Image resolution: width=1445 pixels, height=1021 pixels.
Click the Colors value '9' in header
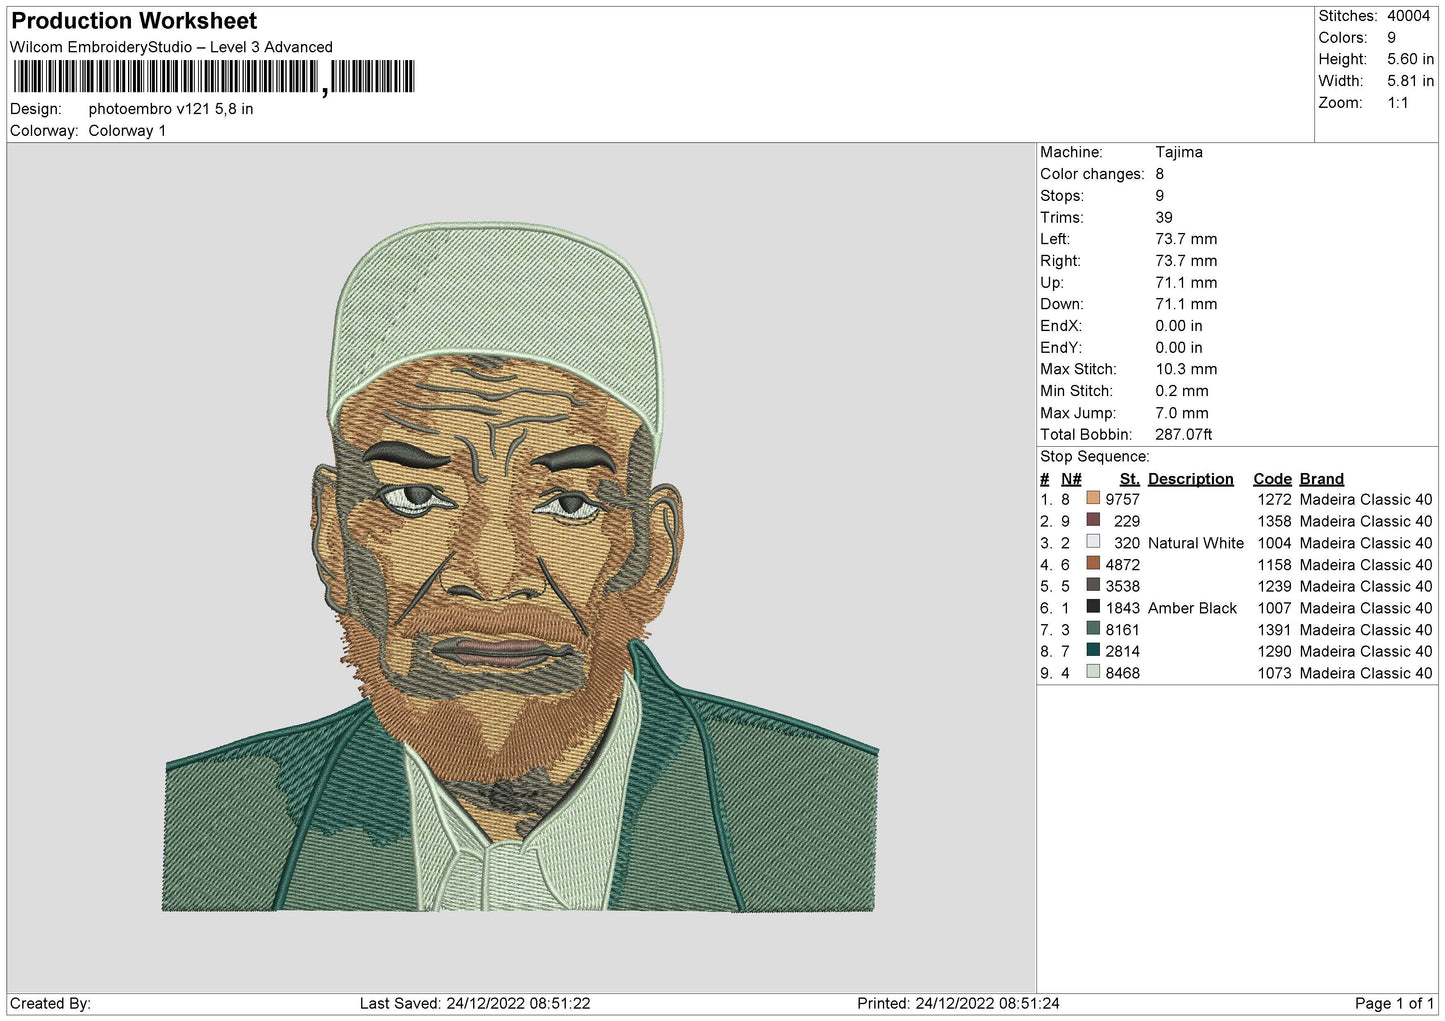(x=1391, y=38)
